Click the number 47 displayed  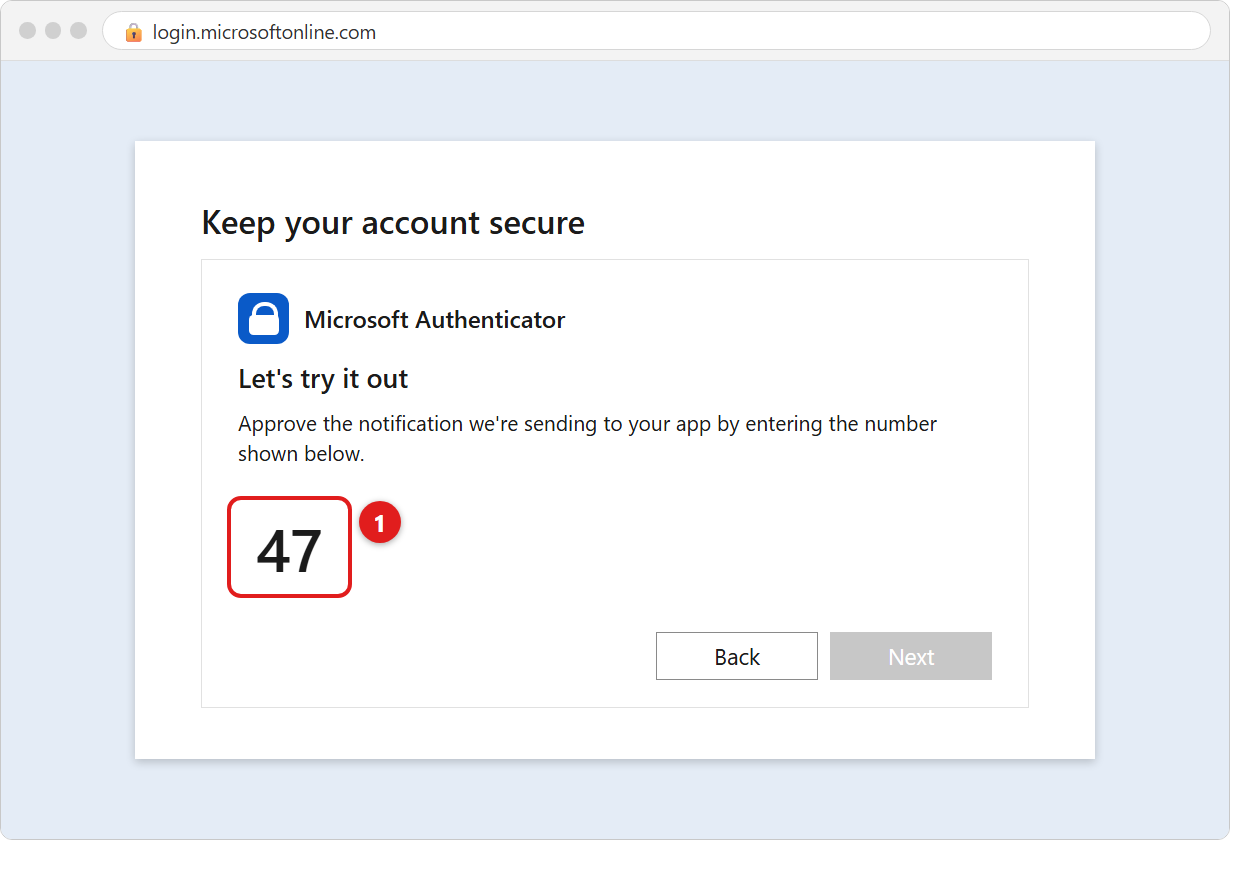click(x=289, y=549)
